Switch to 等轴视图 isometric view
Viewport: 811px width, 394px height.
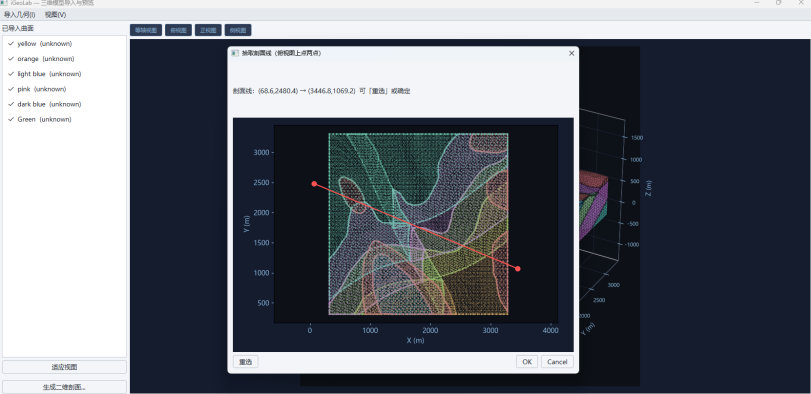(146, 30)
